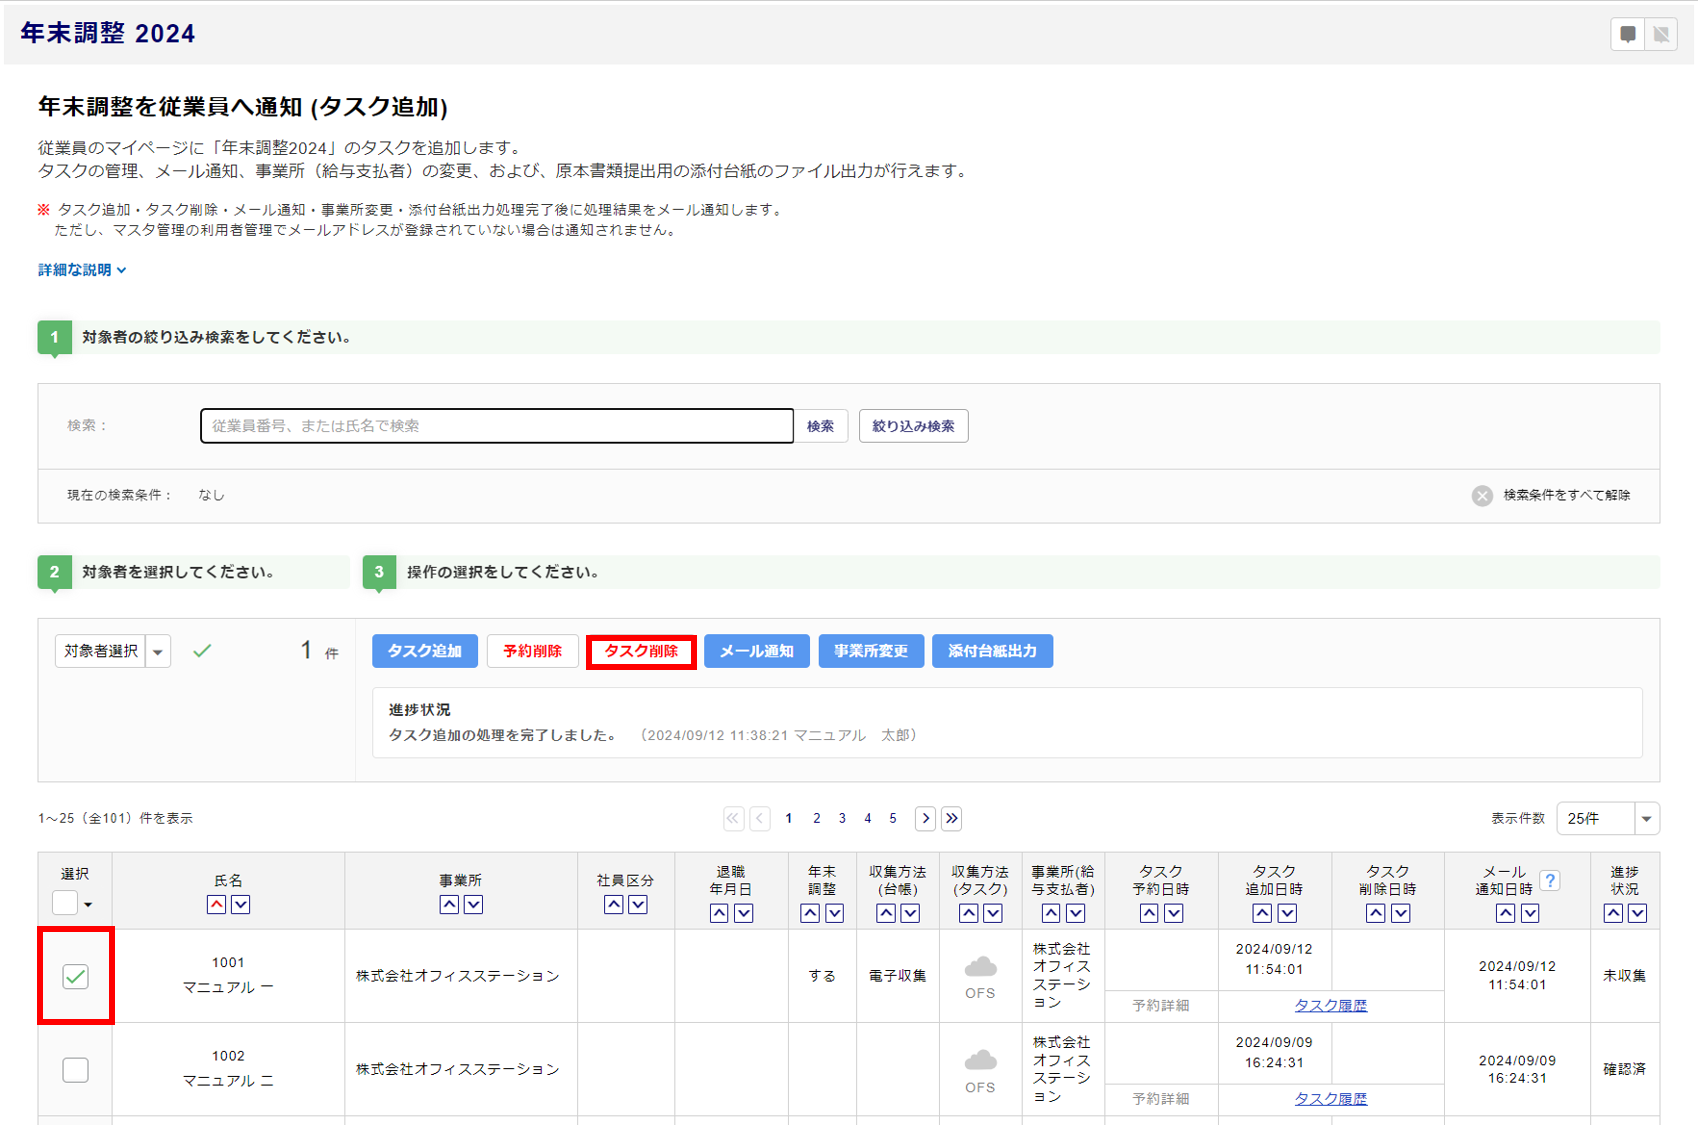
Task: Click 予約削除 button
Action: click(x=532, y=651)
